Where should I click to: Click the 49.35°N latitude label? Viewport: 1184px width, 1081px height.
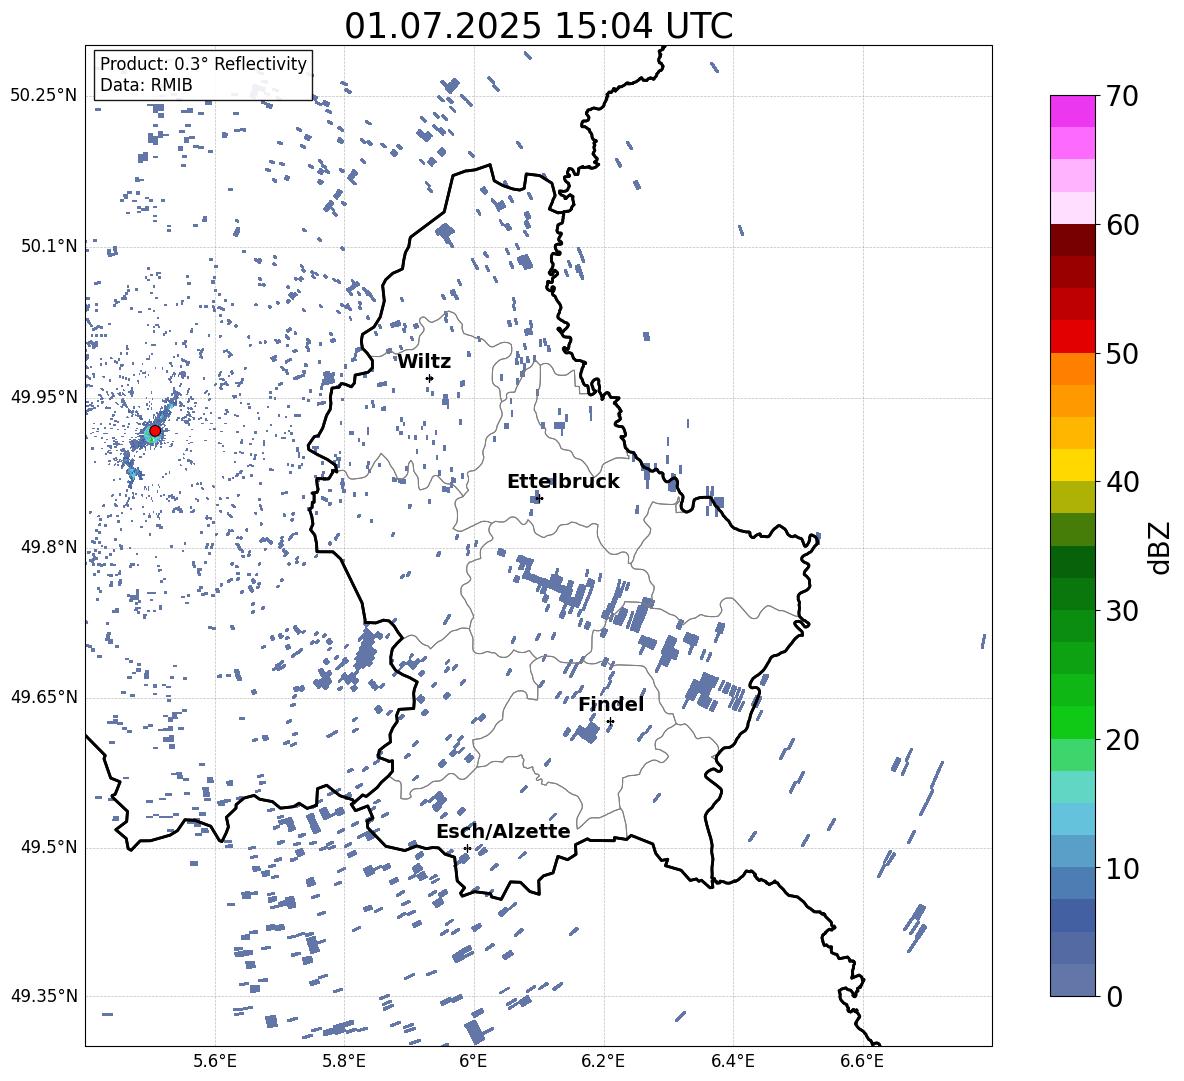coord(44,996)
